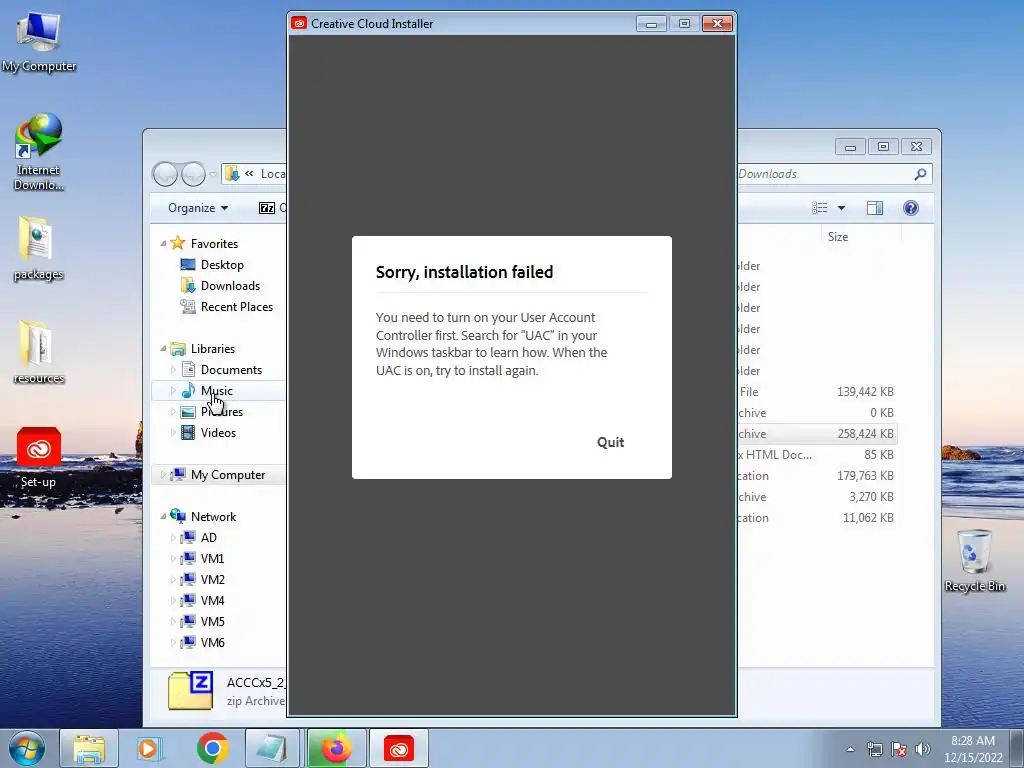
Task: Click Show desktop strip at taskbar end
Action: click(1017, 748)
